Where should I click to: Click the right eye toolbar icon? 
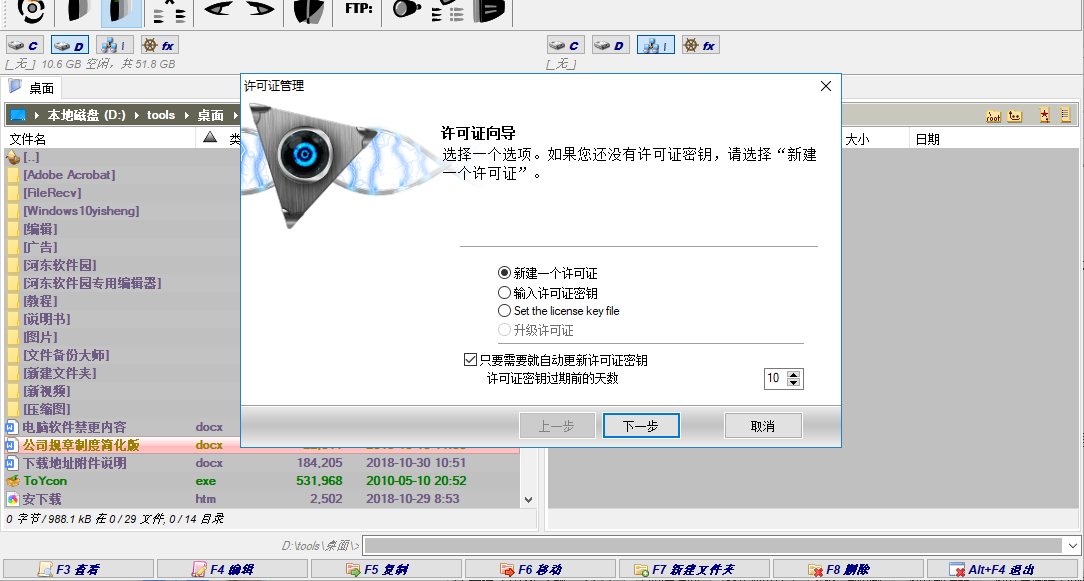(261, 10)
